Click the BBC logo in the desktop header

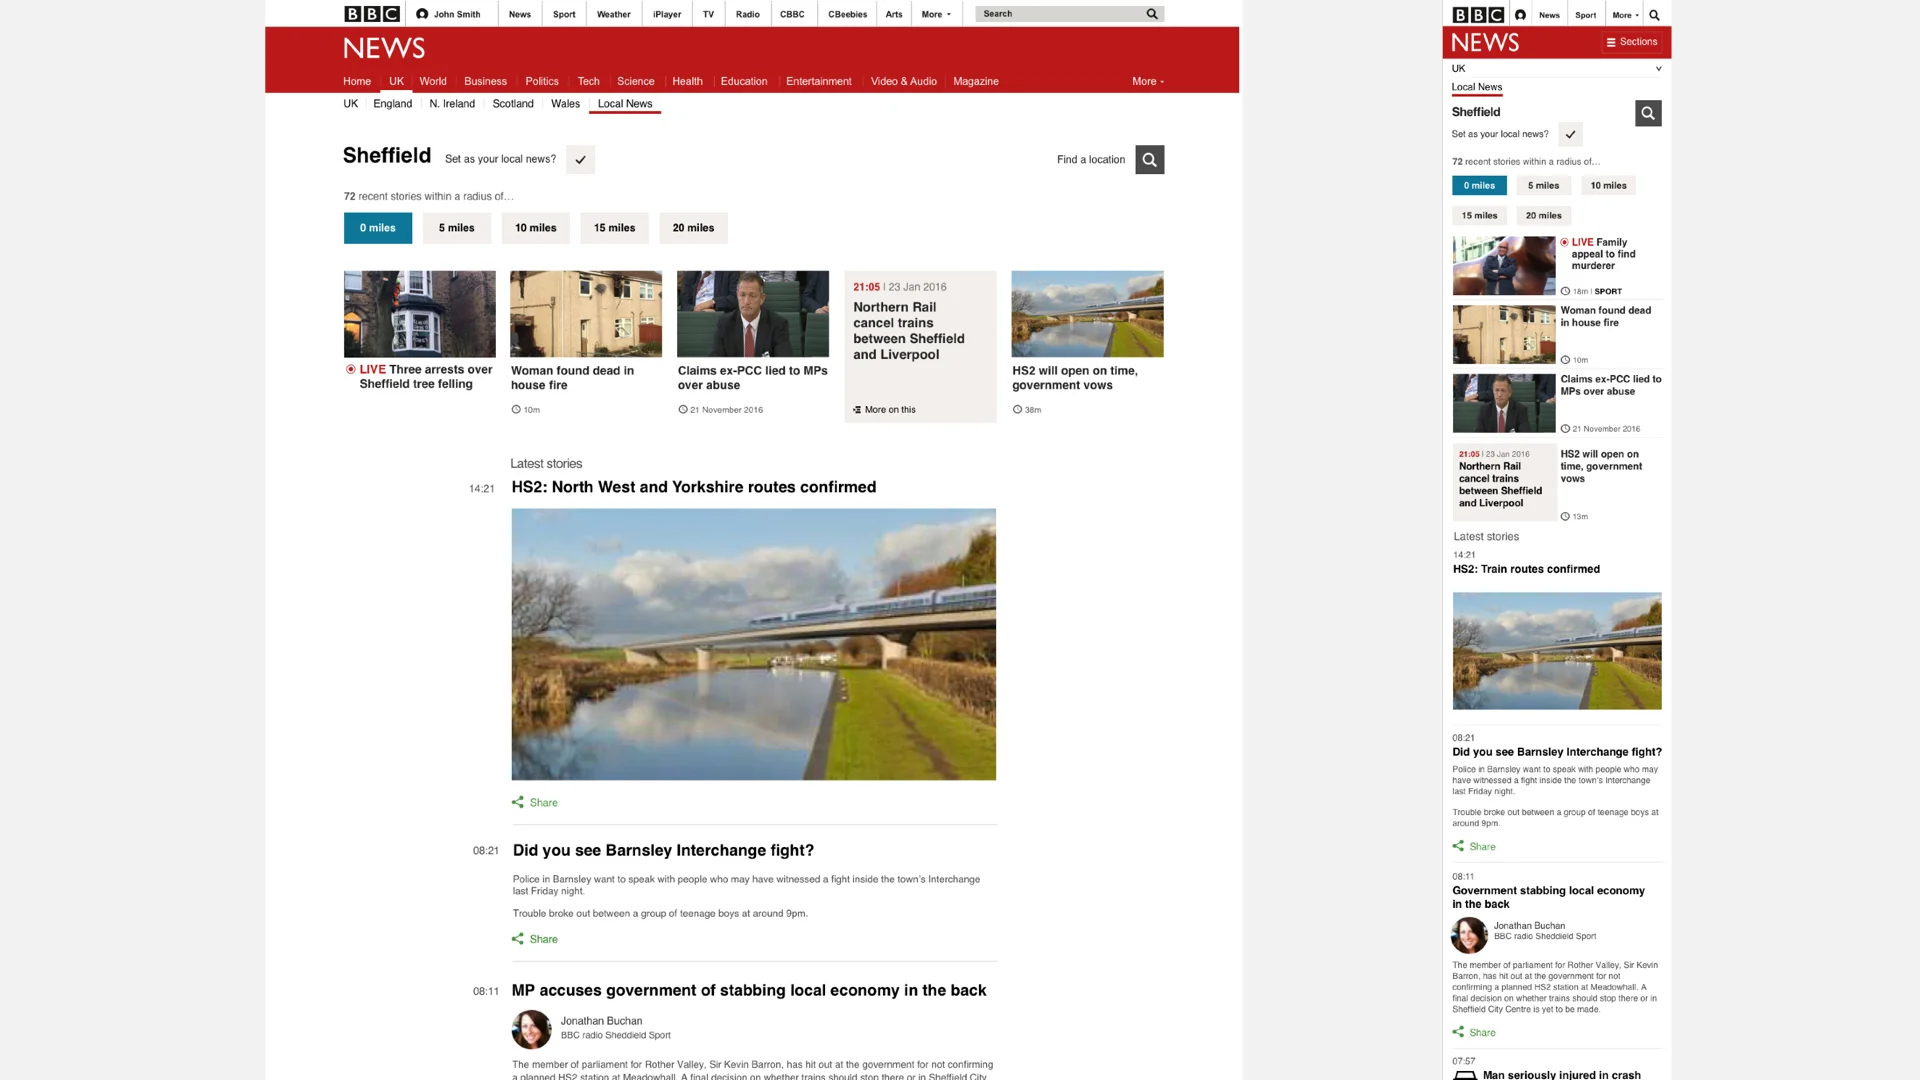372,14
